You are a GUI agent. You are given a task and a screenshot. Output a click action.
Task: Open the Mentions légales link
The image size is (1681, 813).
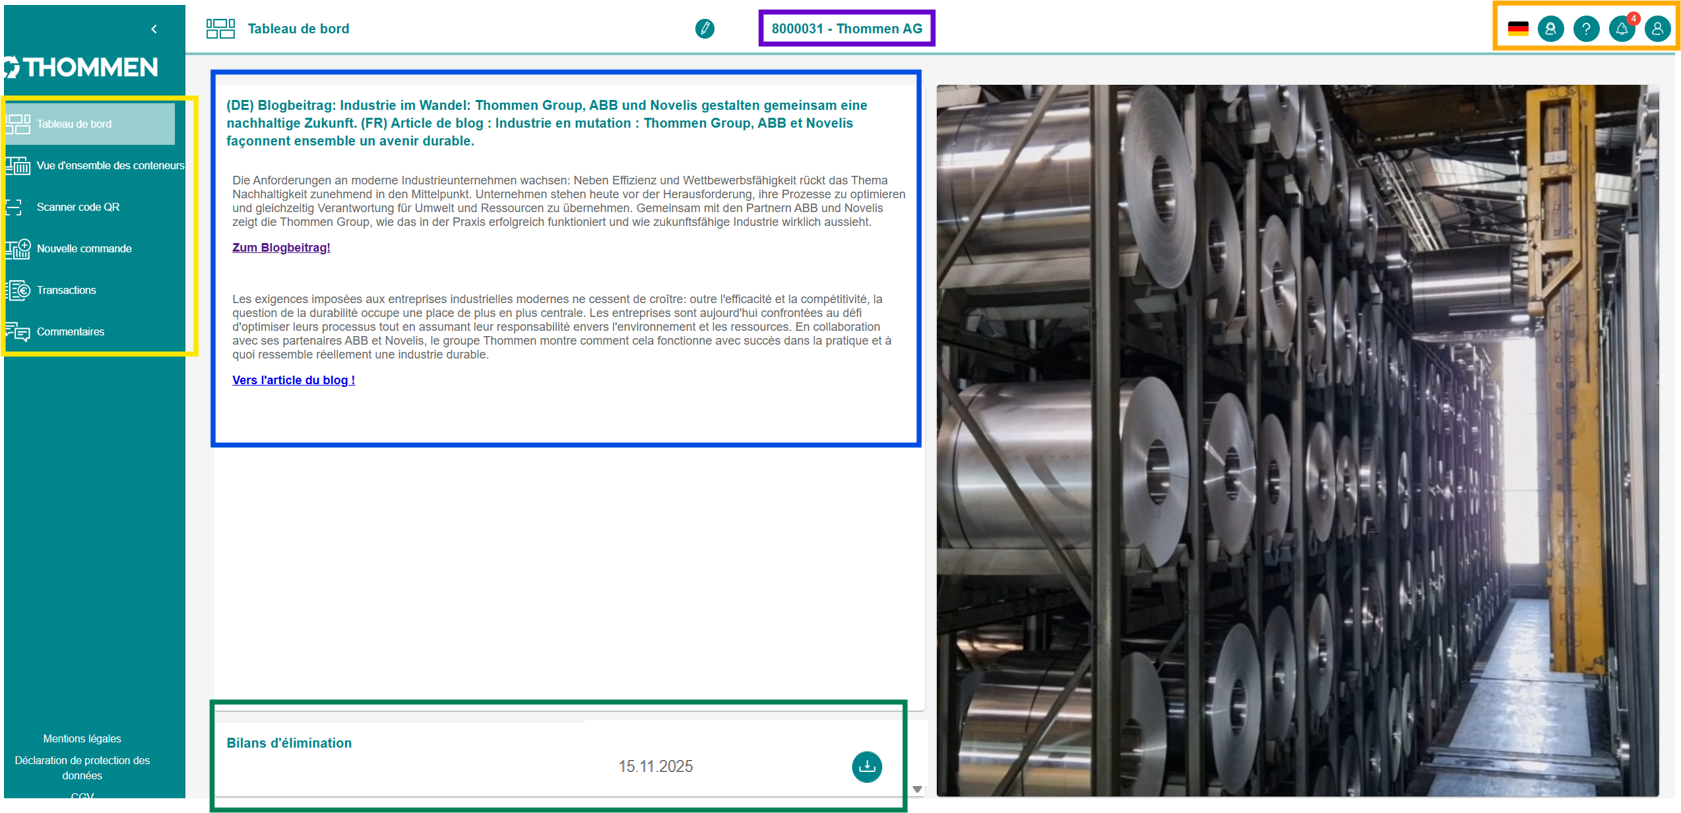click(82, 739)
